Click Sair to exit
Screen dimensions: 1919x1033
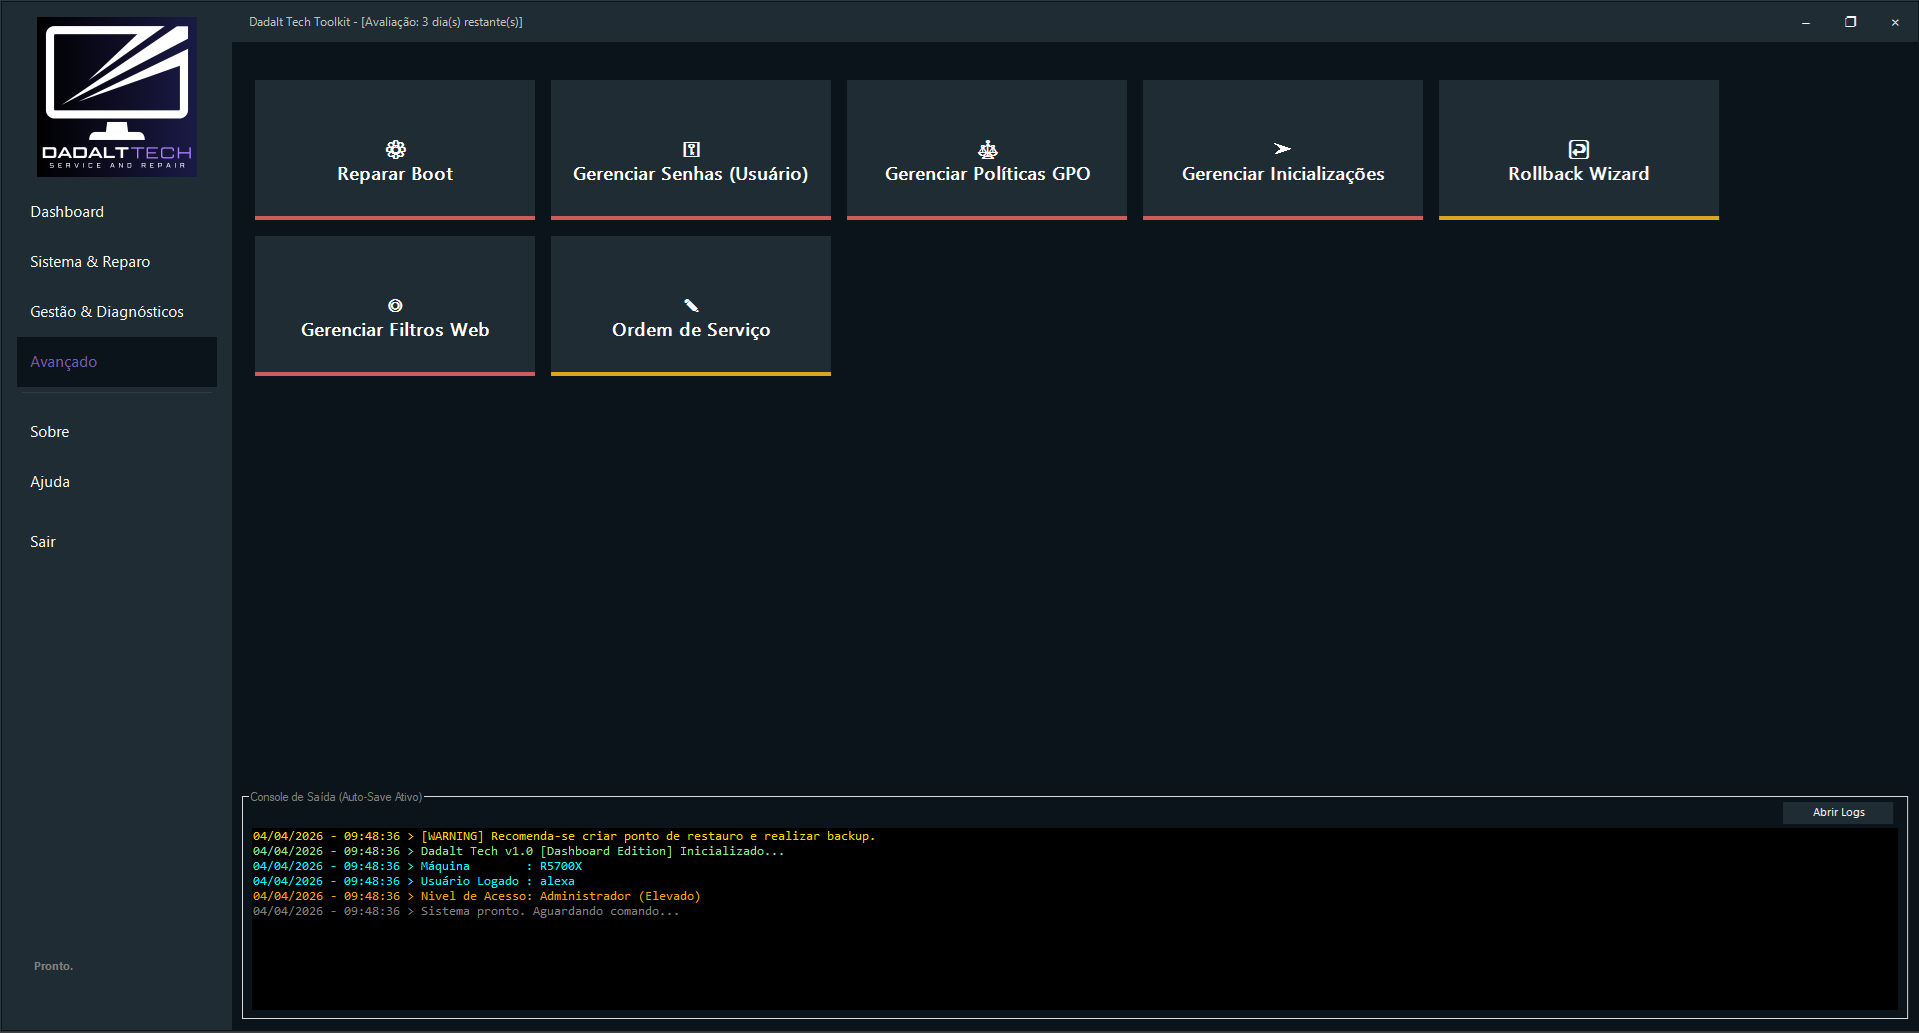point(117,542)
